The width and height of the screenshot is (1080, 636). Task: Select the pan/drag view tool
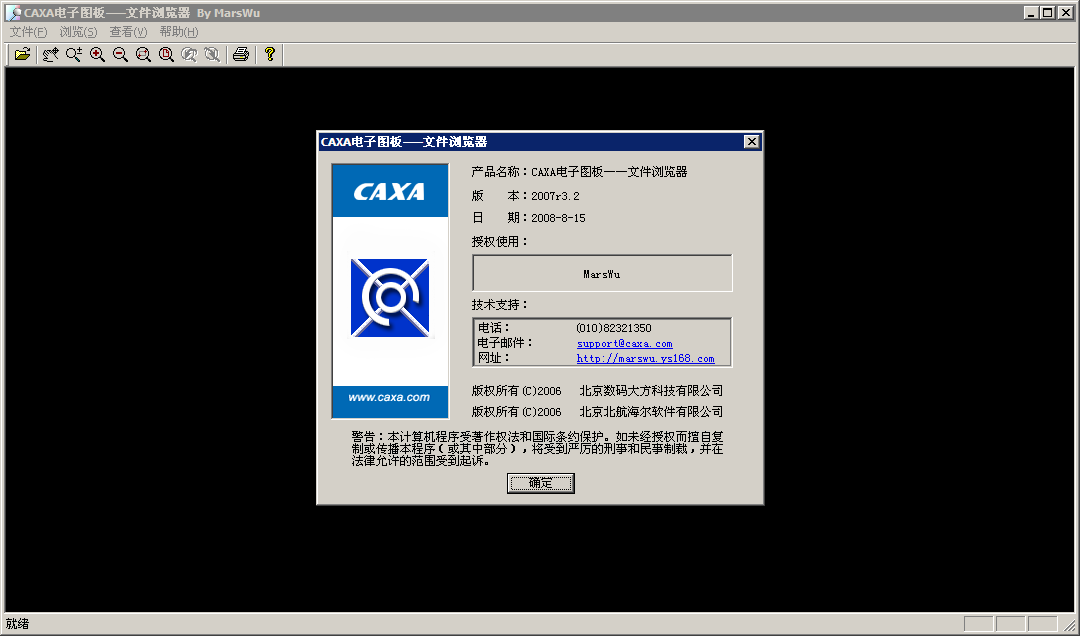pyautogui.click(x=50, y=54)
